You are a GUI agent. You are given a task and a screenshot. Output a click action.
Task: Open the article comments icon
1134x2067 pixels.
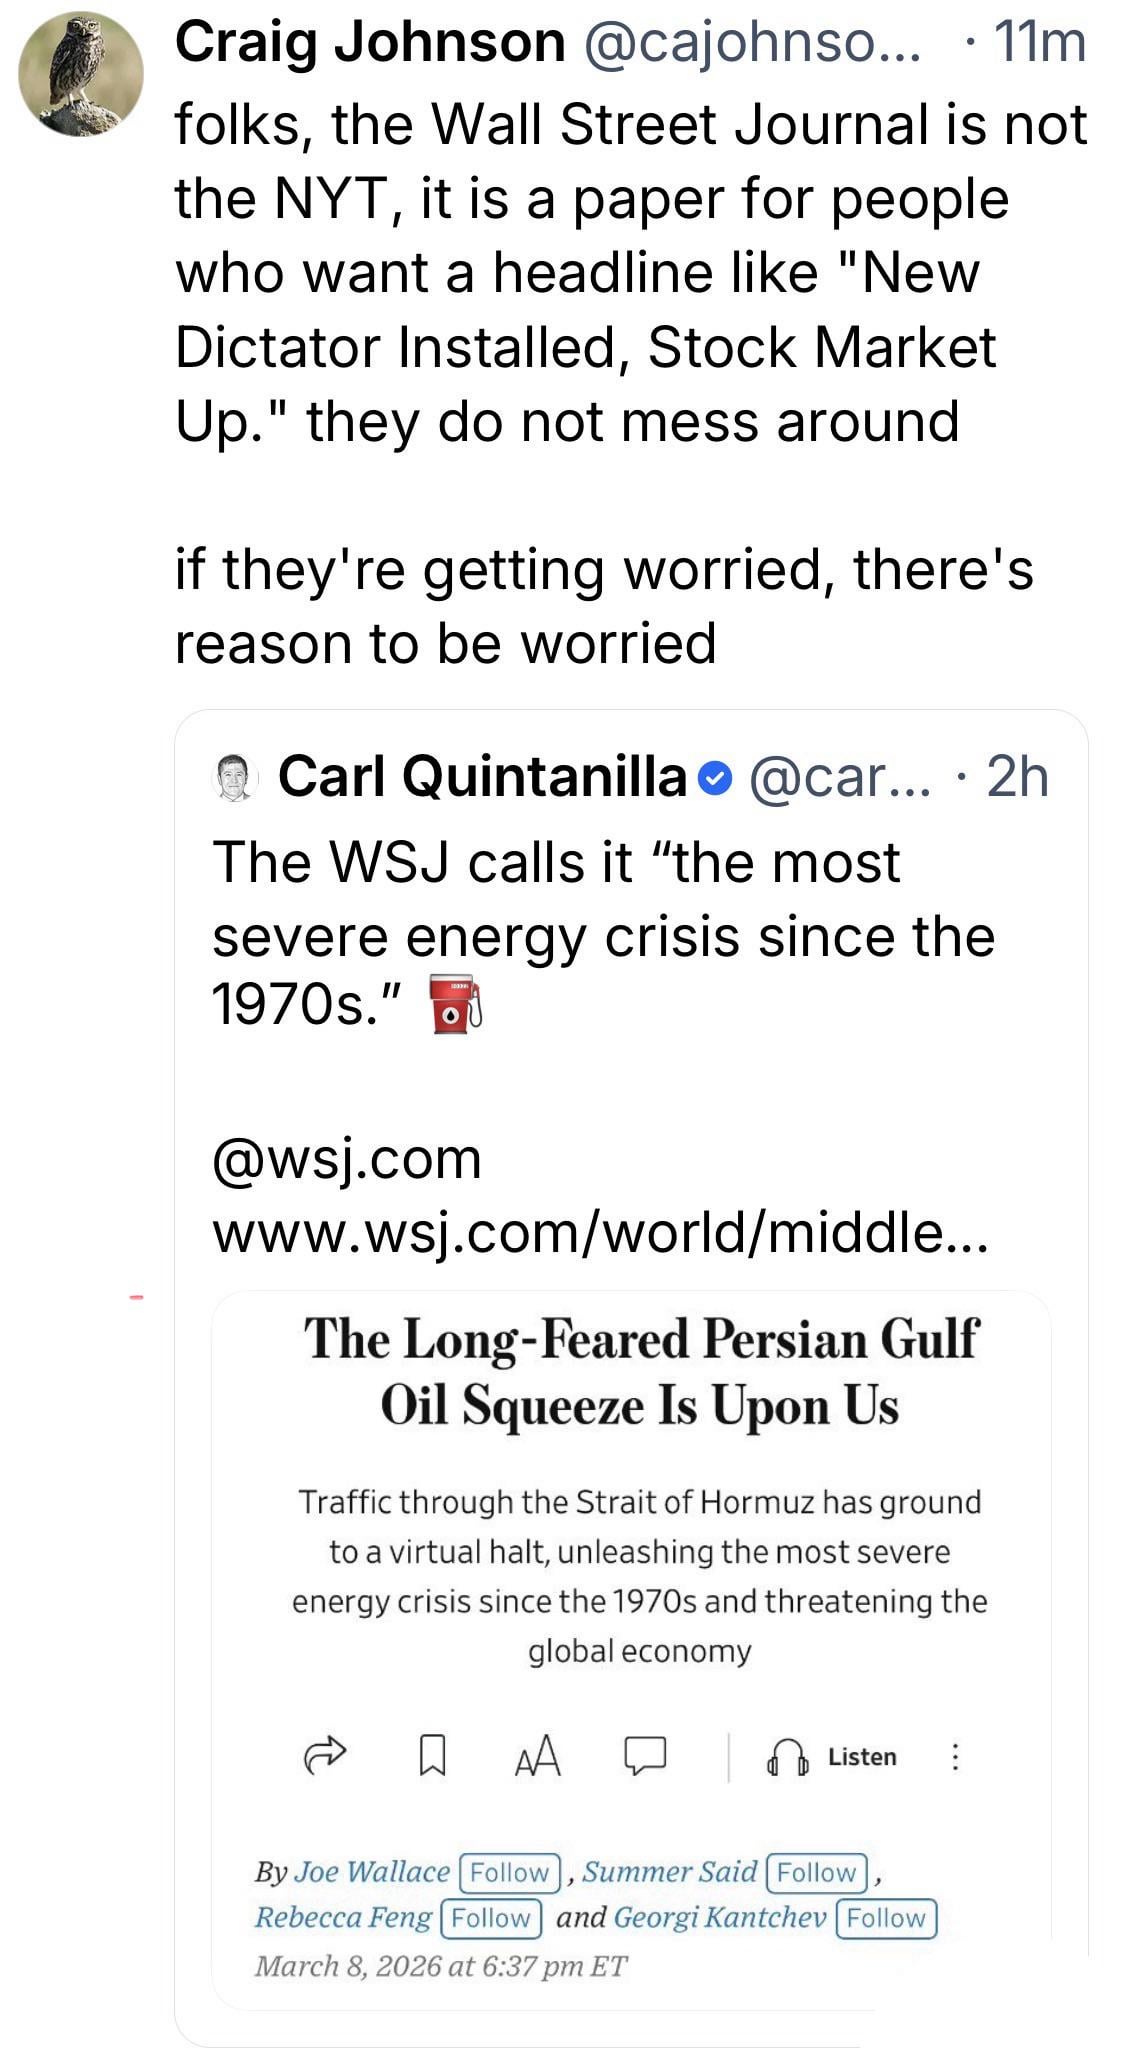point(645,1756)
